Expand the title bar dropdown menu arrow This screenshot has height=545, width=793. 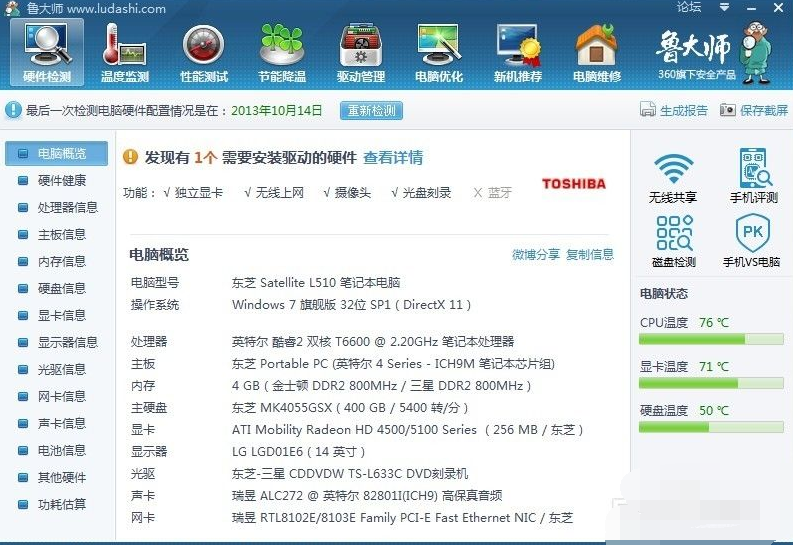(x=722, y=8)
